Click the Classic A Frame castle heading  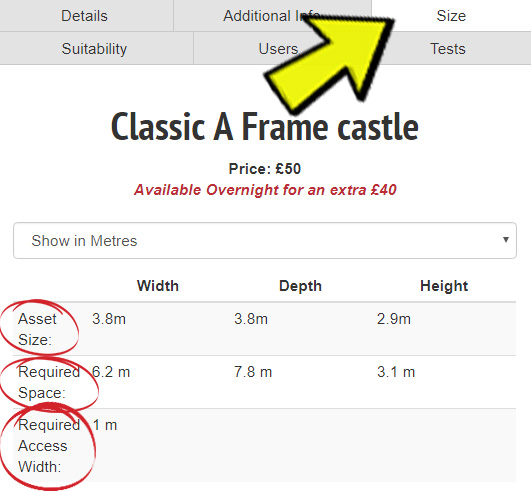(265, 127)
